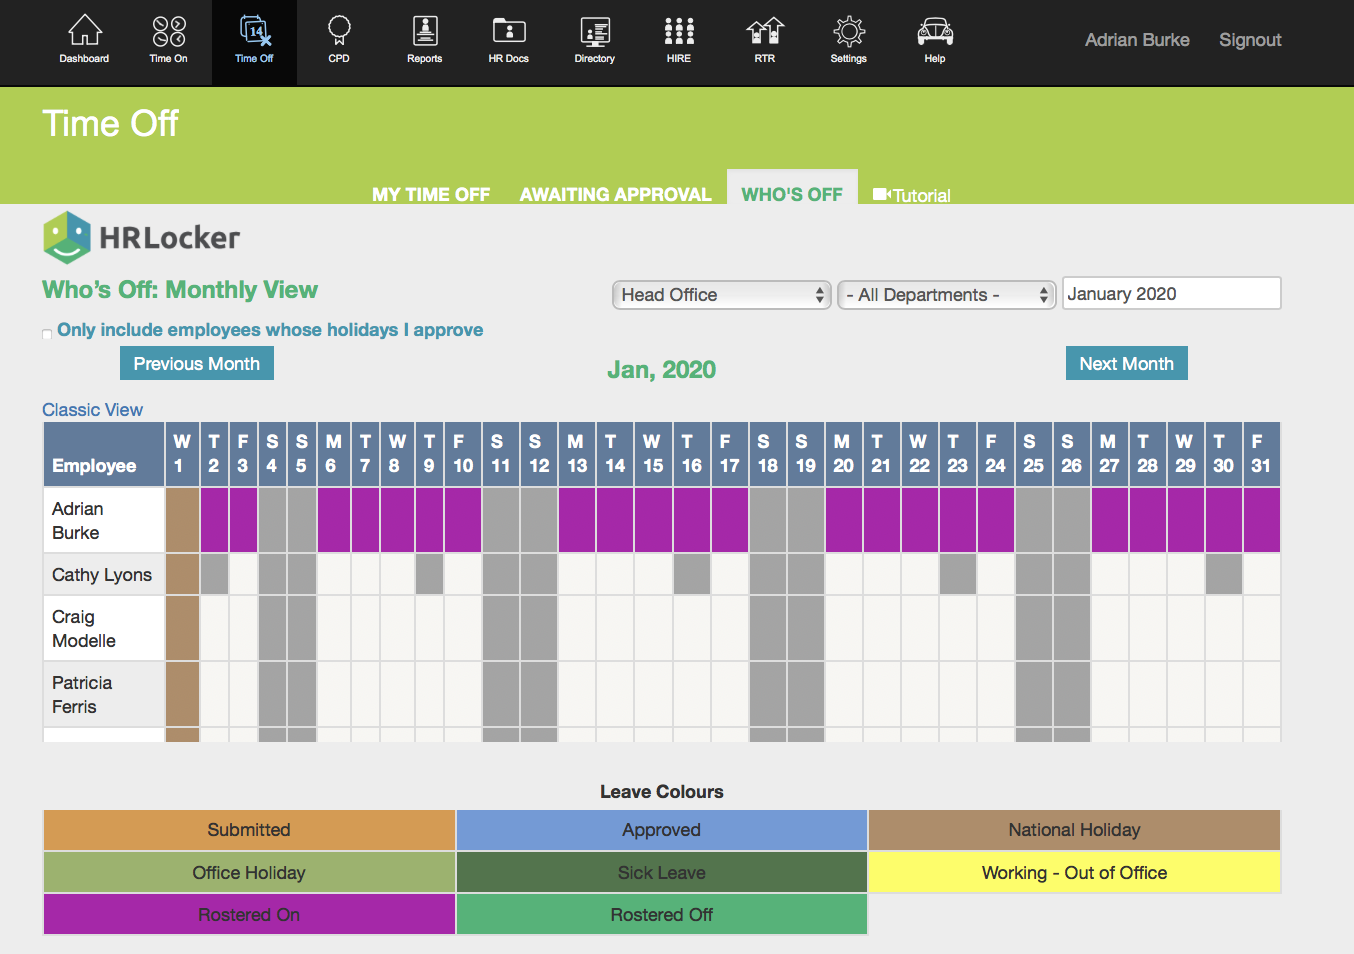
Task: Click the January 2020 date field
Action: pos(1170,294)
